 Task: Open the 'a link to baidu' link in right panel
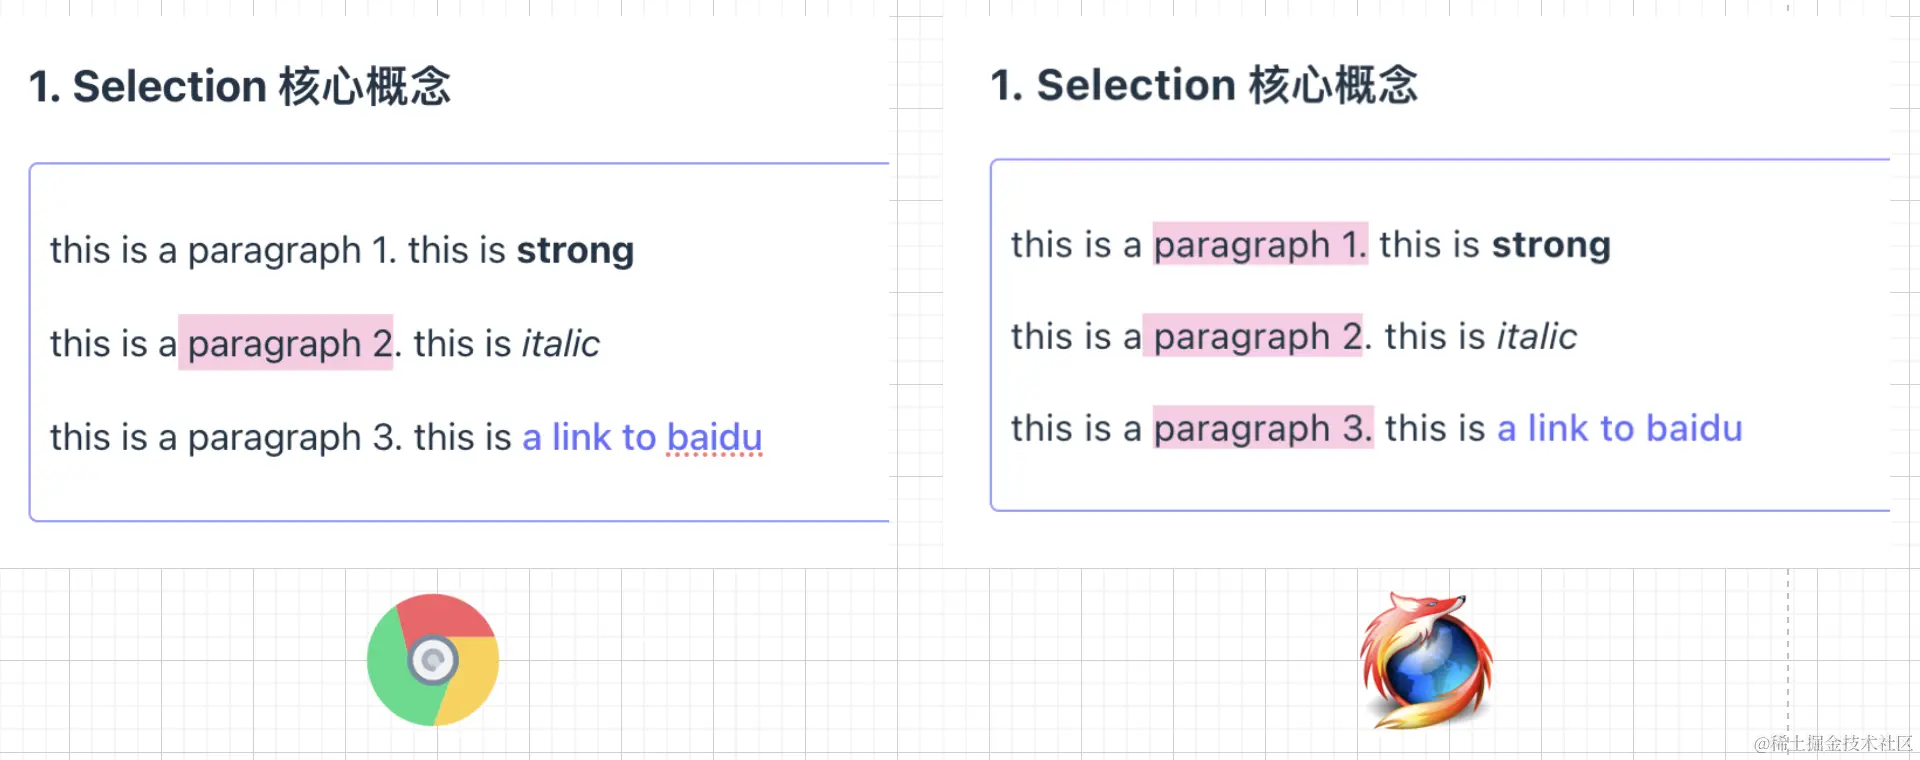[1619, 429]
